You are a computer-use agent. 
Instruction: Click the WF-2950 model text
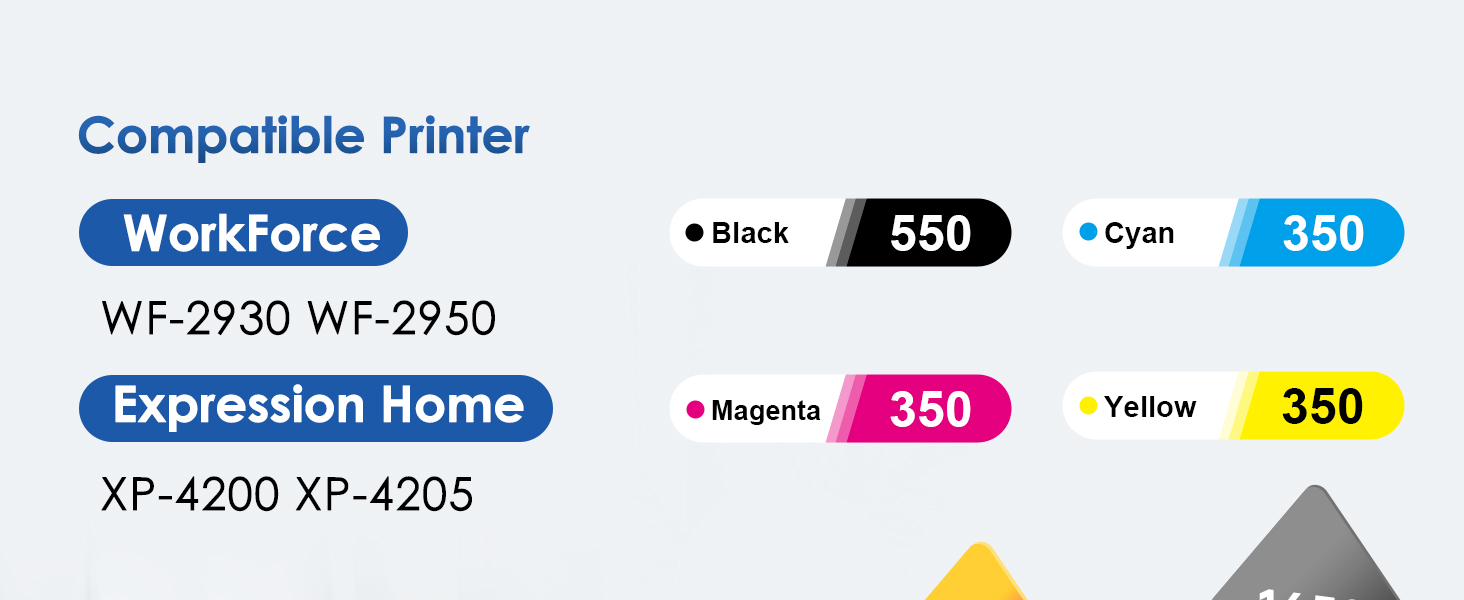coord(402,319)
